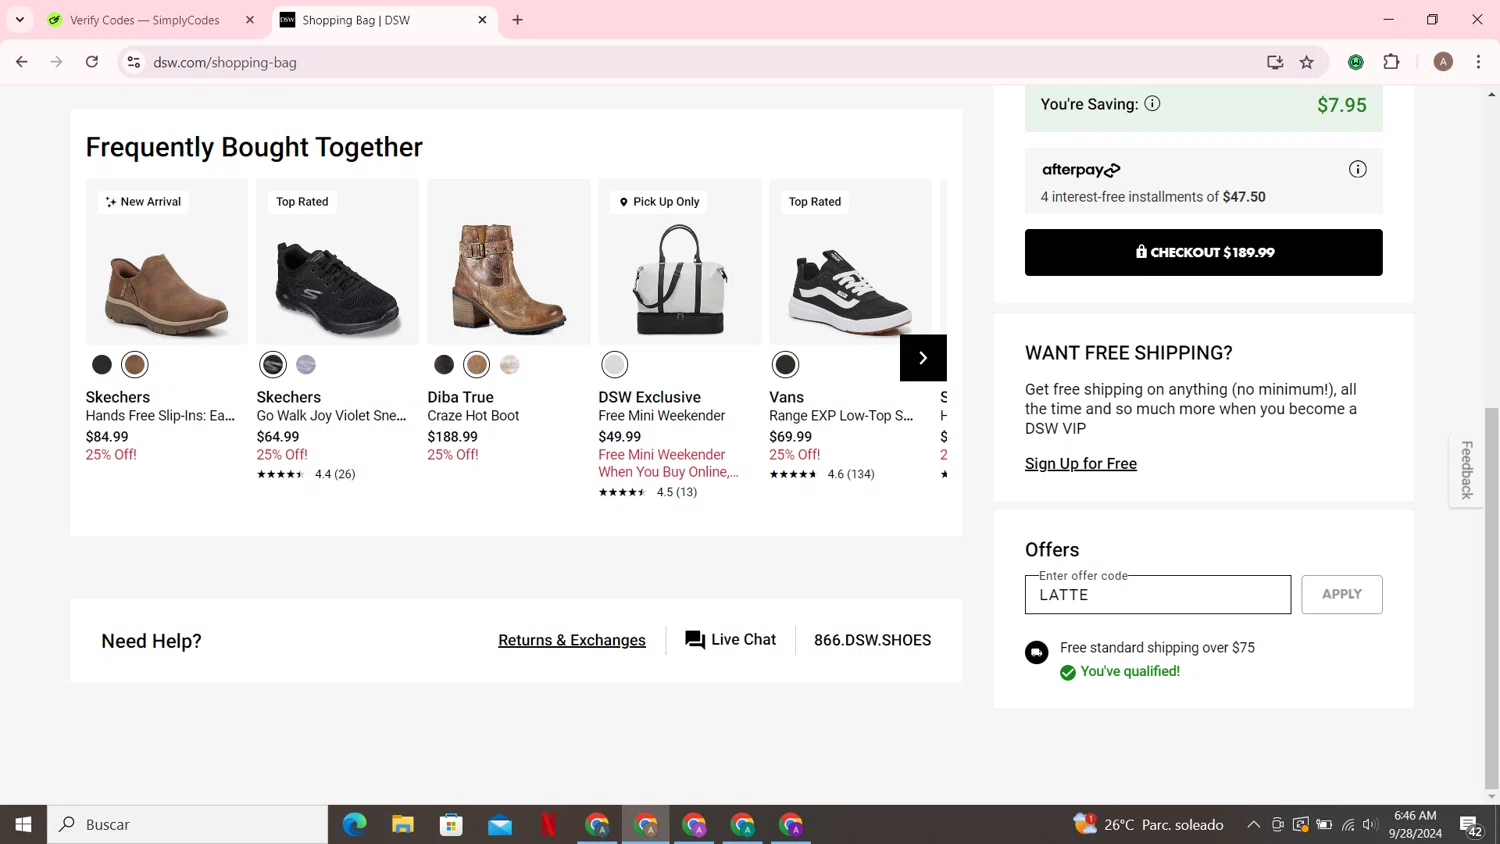Bookmark this page with the star icon
1500x844 pixels.
(x=1306, y=62)
